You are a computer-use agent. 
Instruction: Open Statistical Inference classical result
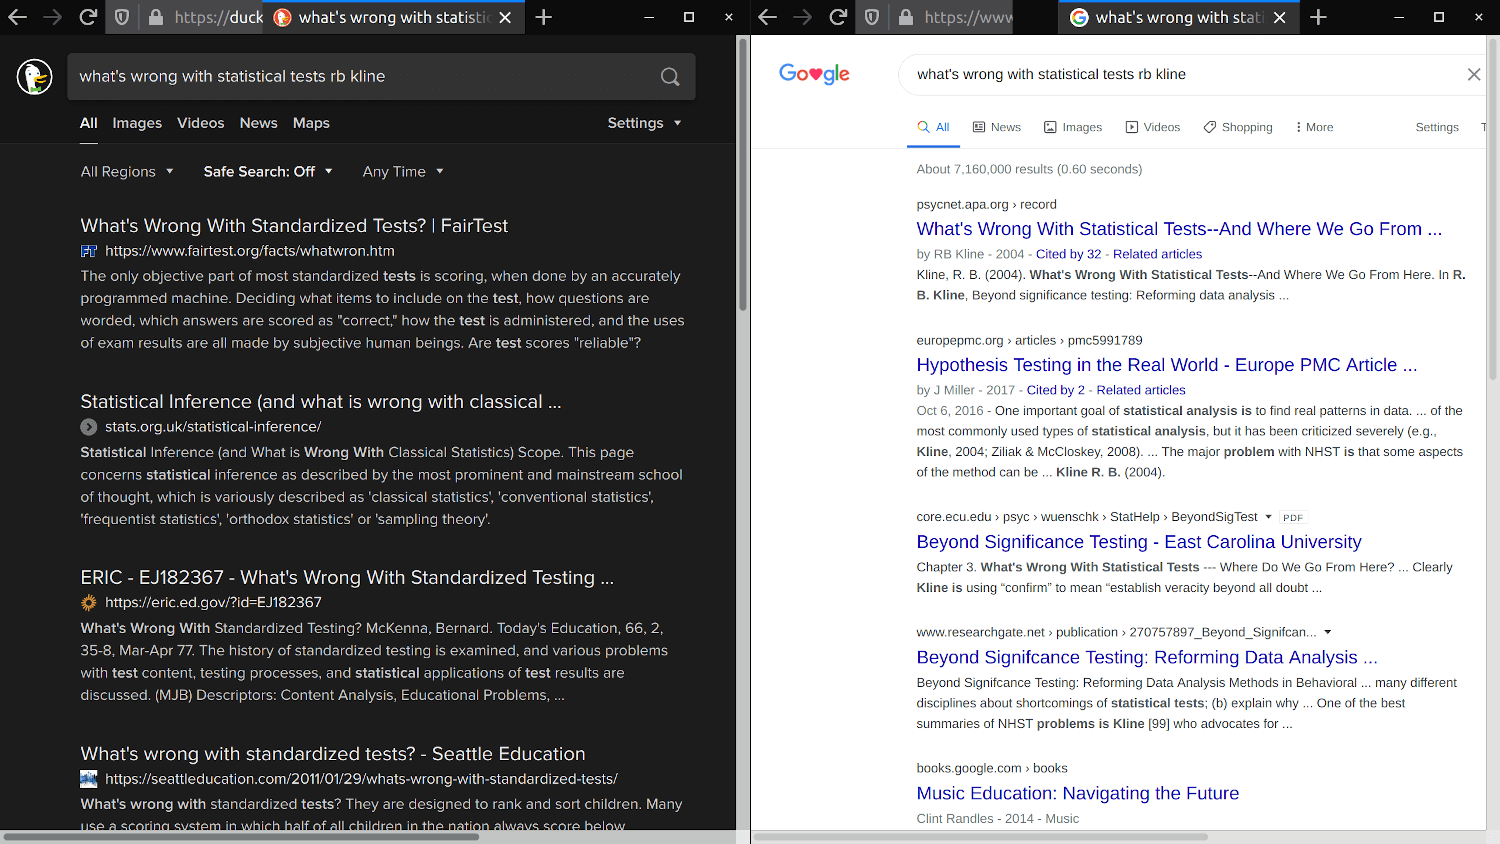point(321,402)
